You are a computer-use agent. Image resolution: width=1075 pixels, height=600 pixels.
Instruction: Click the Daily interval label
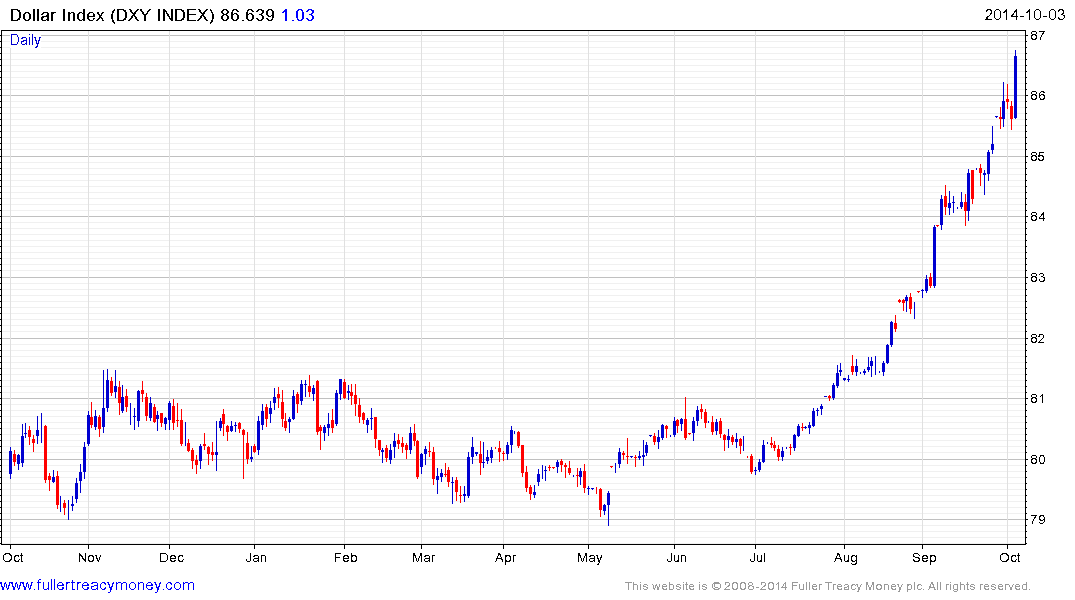point(25,40)
